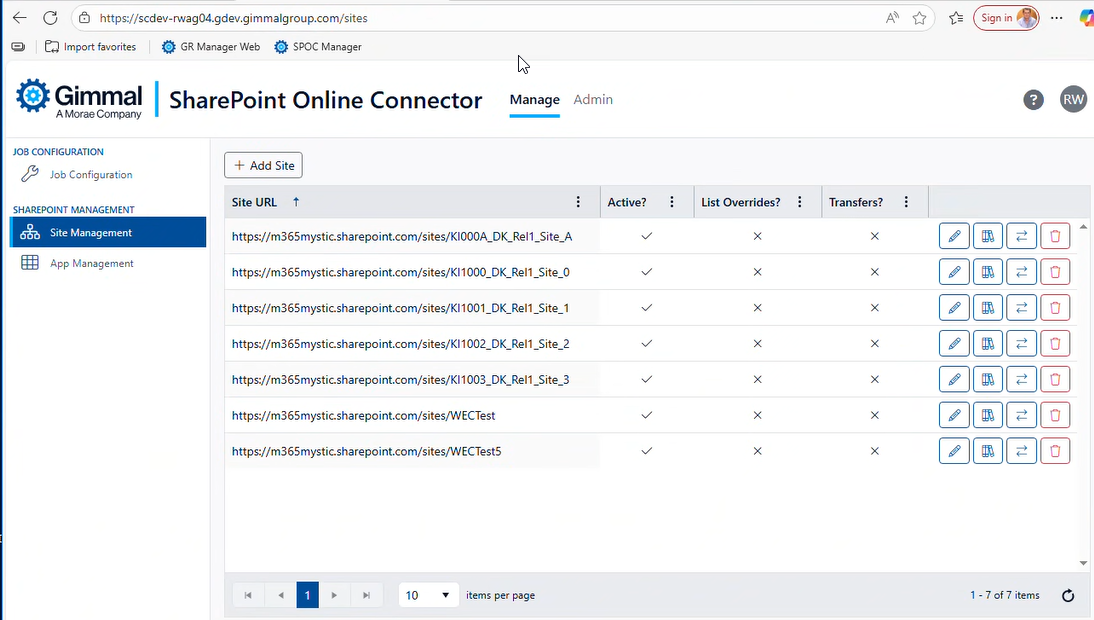Click the Add Site button
1094x620 pixels.
[x=263, y=165]
